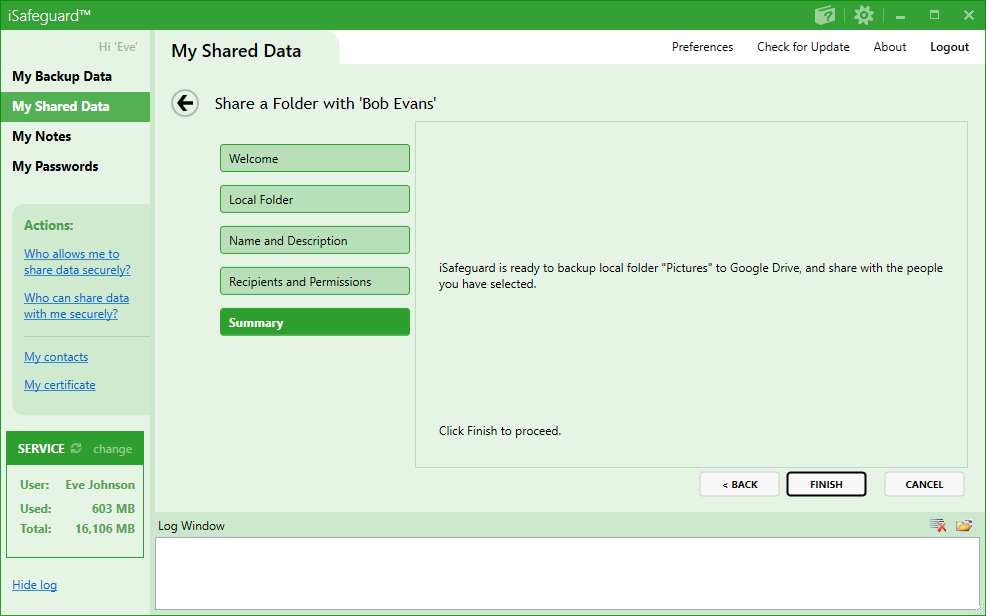Click the service refresh icon

[x=77, y=449]
